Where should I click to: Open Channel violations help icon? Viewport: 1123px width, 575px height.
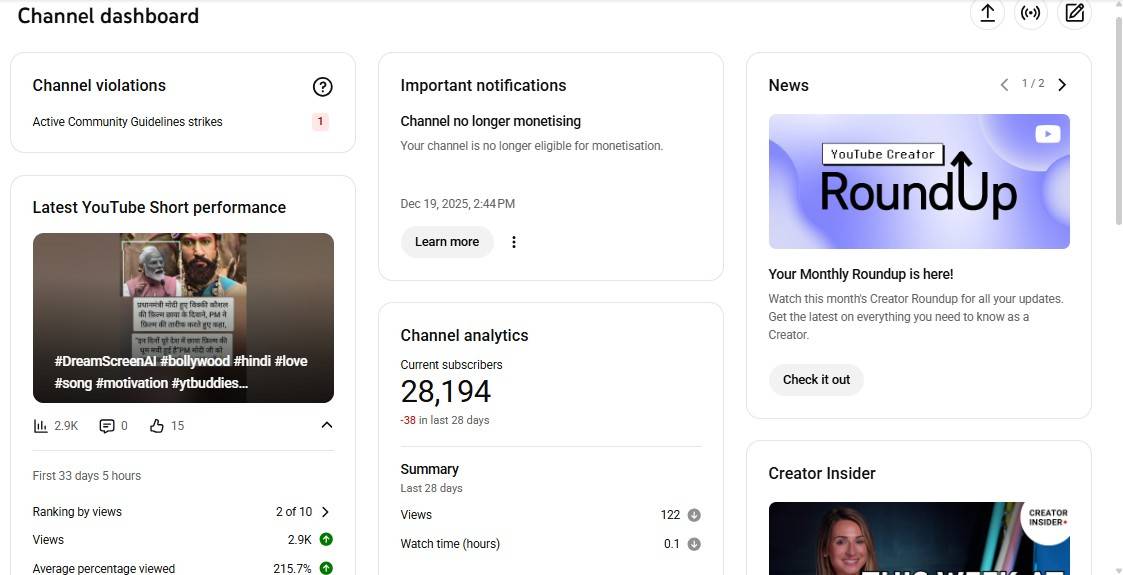(x=322, y=87)
